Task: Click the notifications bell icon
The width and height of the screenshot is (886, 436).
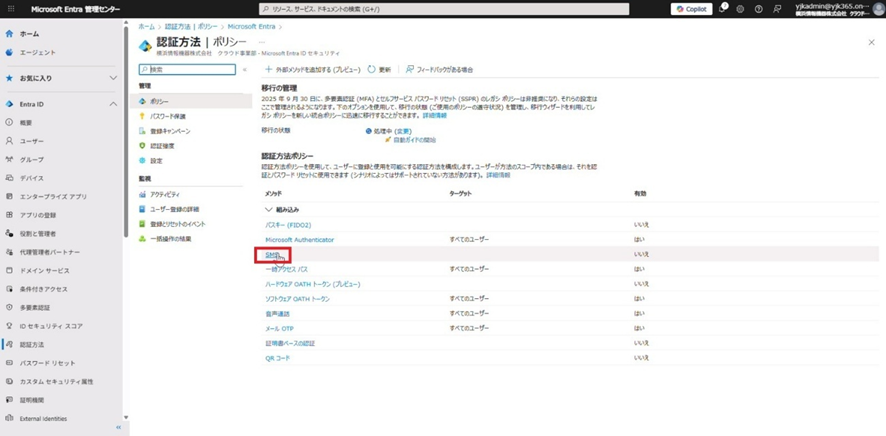Action: (x=722, y=9)
